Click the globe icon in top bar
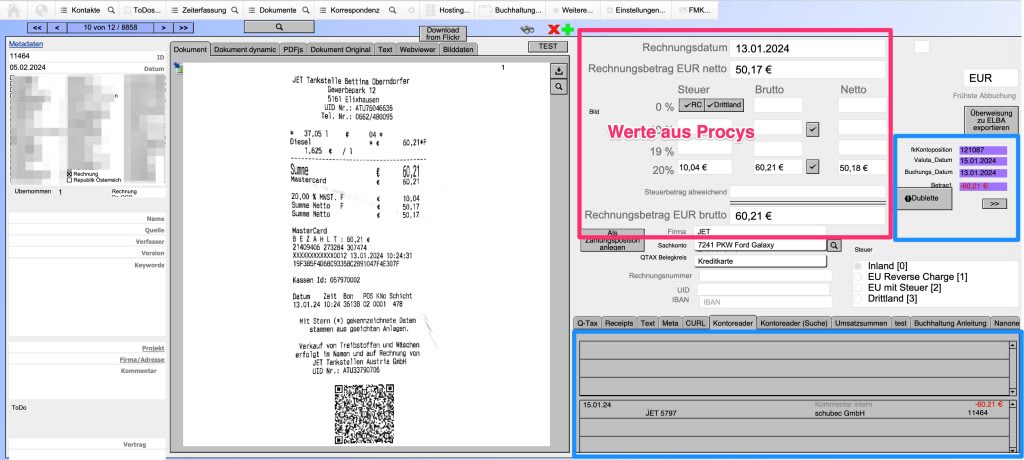The image size is (1024, 460). click(40, 10)
